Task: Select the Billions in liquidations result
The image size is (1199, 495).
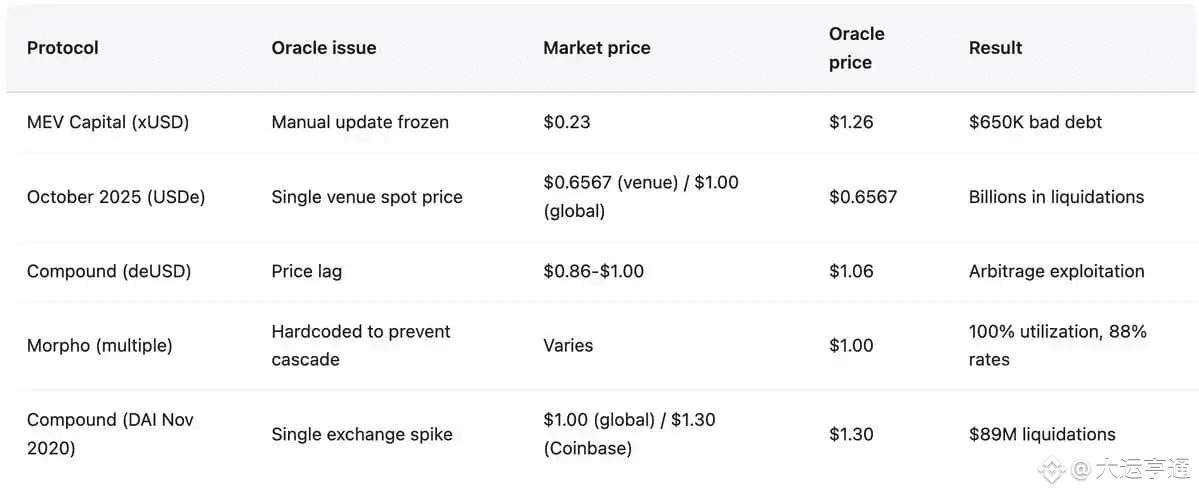Action: pos(1056,197)
